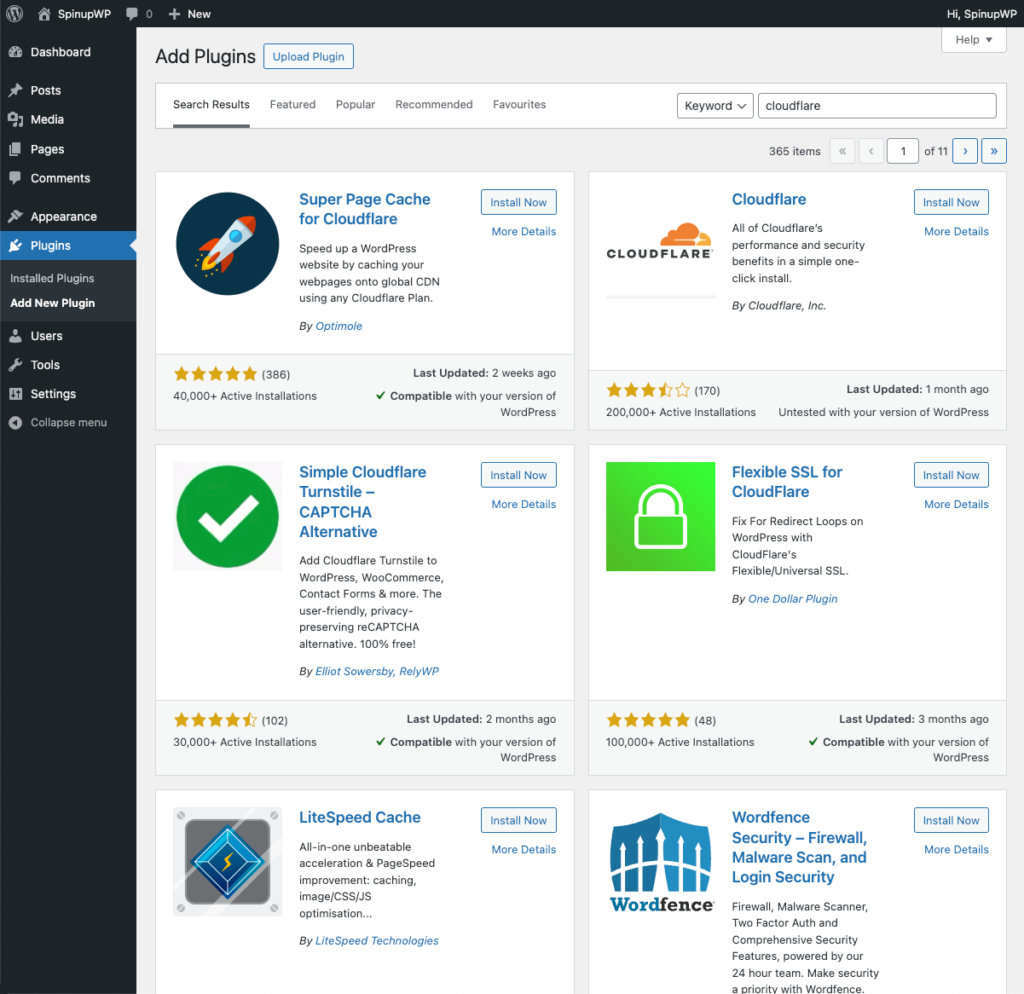1024x994 pixels.
Task: Click inside the cloudflare search field
Action: 876,105
